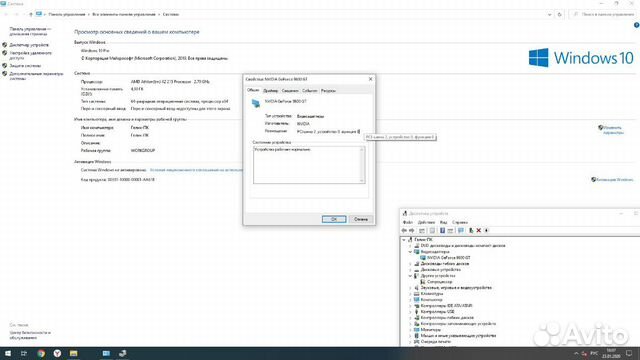Click Scan for hardware changes monitor icon
The width and height of the screenshot is (640, 360).
coord(461,231)
